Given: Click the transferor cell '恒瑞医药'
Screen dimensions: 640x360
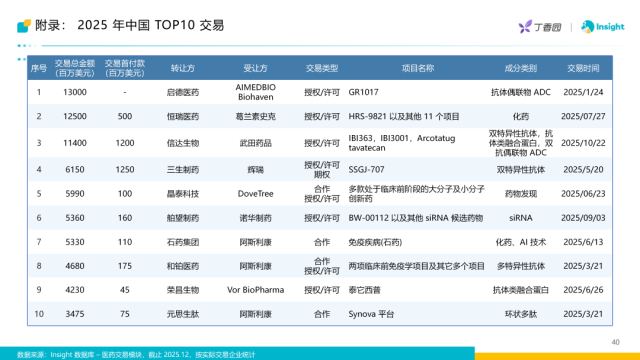Looking at the screenshot, I should point(182,116).
